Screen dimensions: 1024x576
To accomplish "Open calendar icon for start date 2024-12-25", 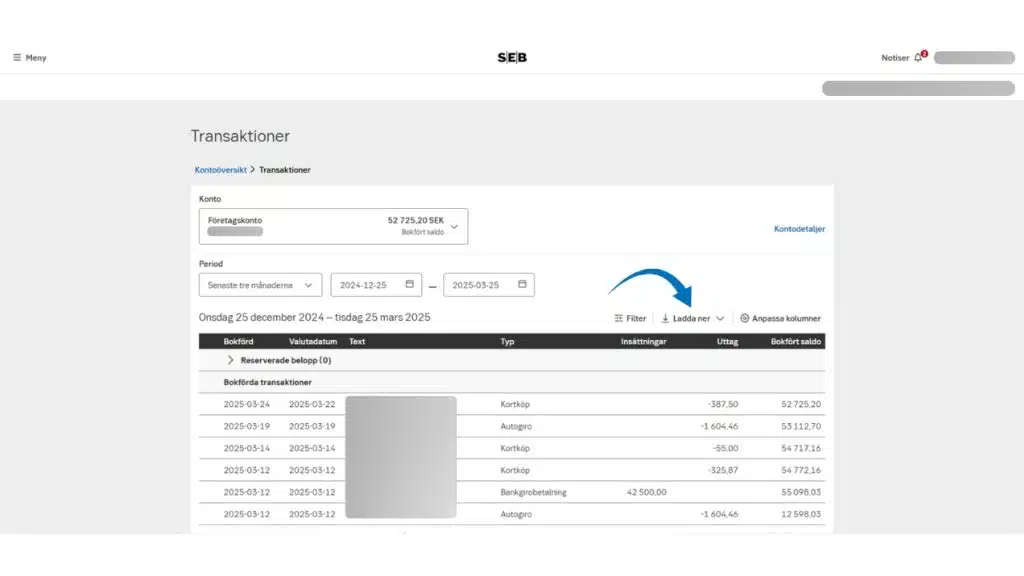I will point(409,284).
